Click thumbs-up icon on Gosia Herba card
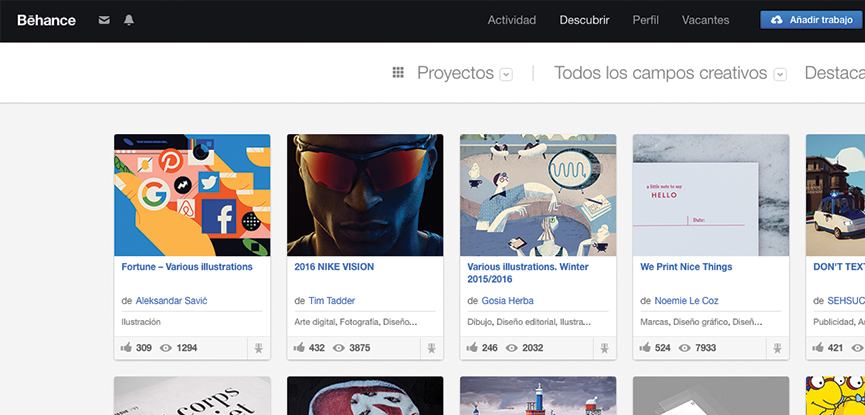Viewport: 865px width, 415px height. tap(472, 348)
